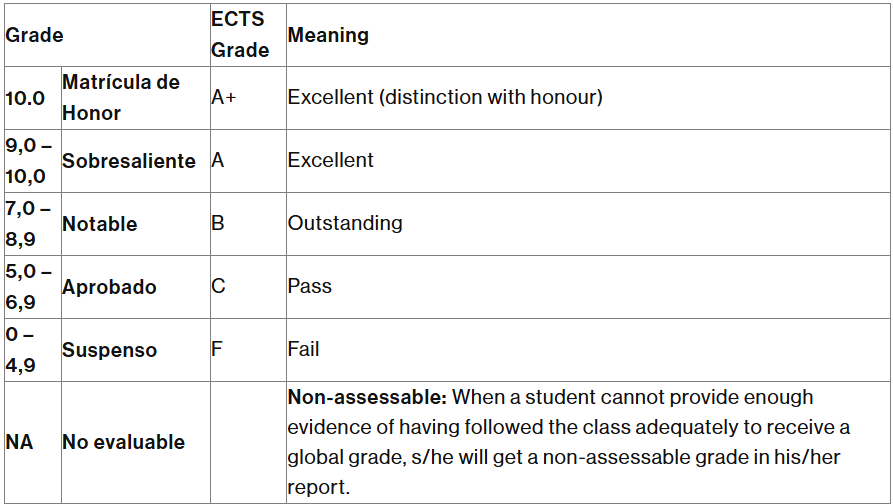Click the Outstanding meaning cell
This screenshot has width=893, height=504.
pos(345,223)
